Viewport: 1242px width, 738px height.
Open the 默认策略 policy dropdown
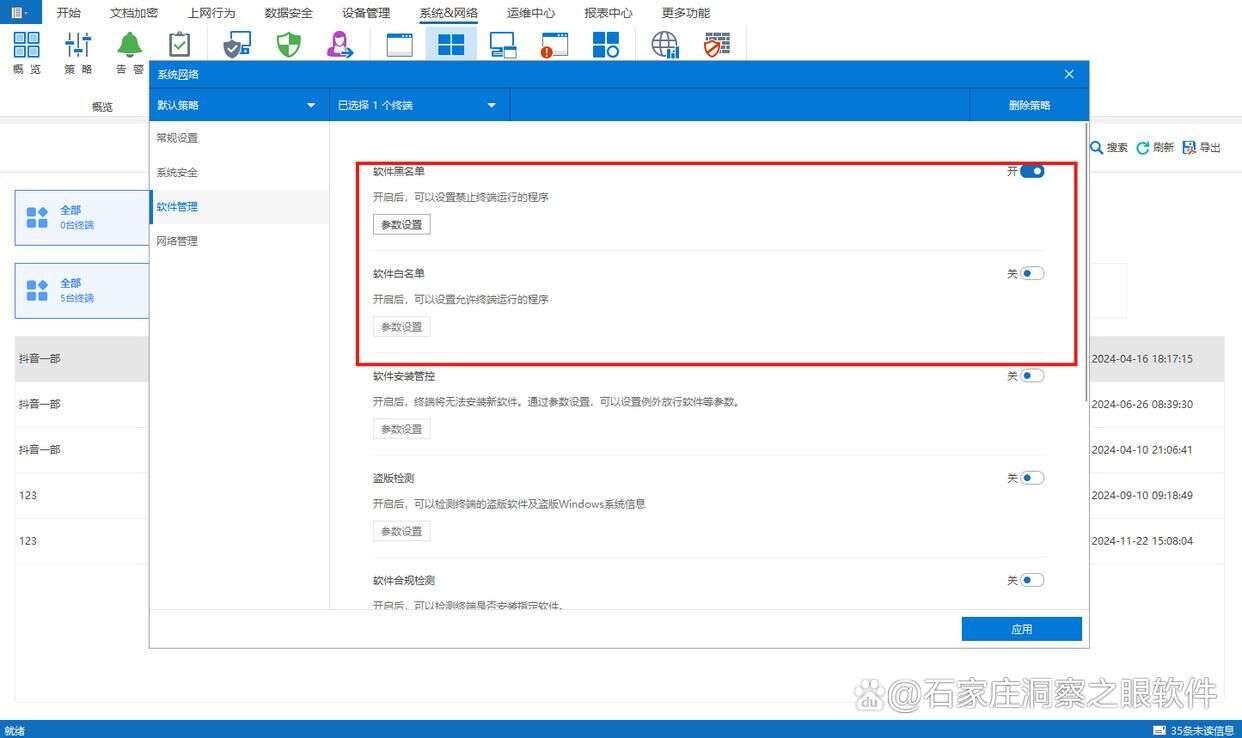click(237, 104)
